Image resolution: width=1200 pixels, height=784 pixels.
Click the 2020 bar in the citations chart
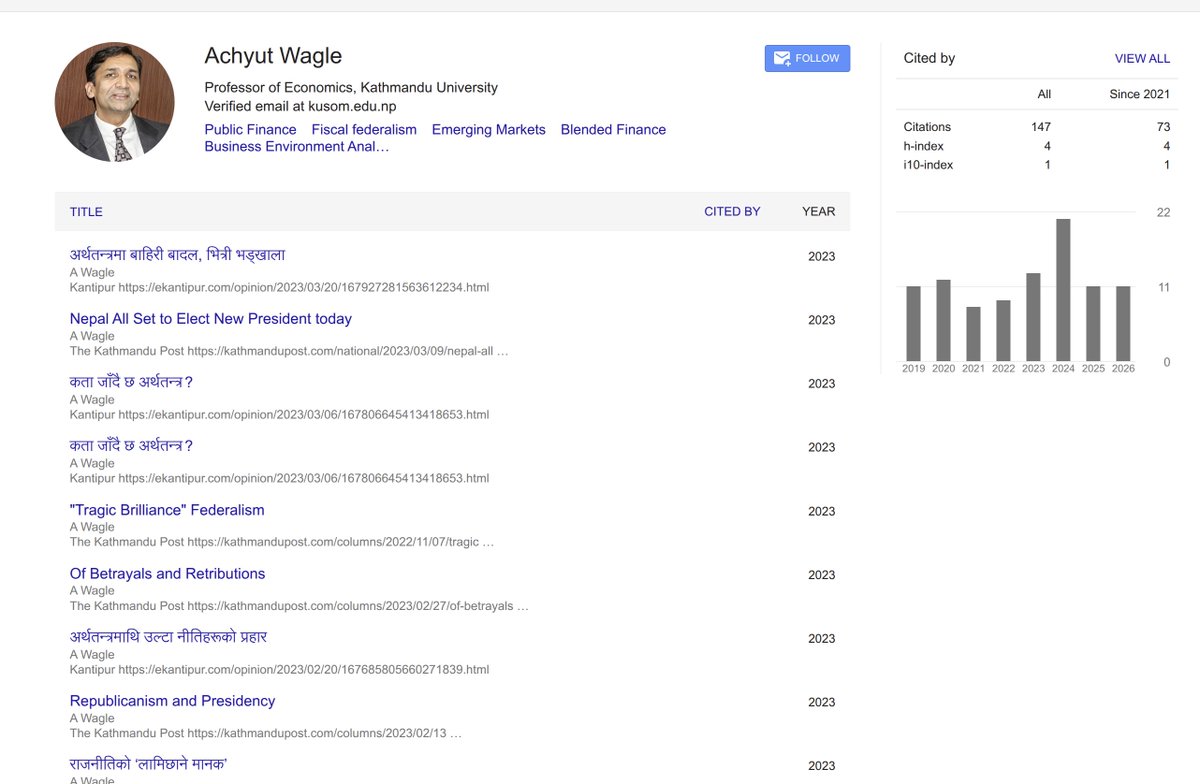point(943,320)
